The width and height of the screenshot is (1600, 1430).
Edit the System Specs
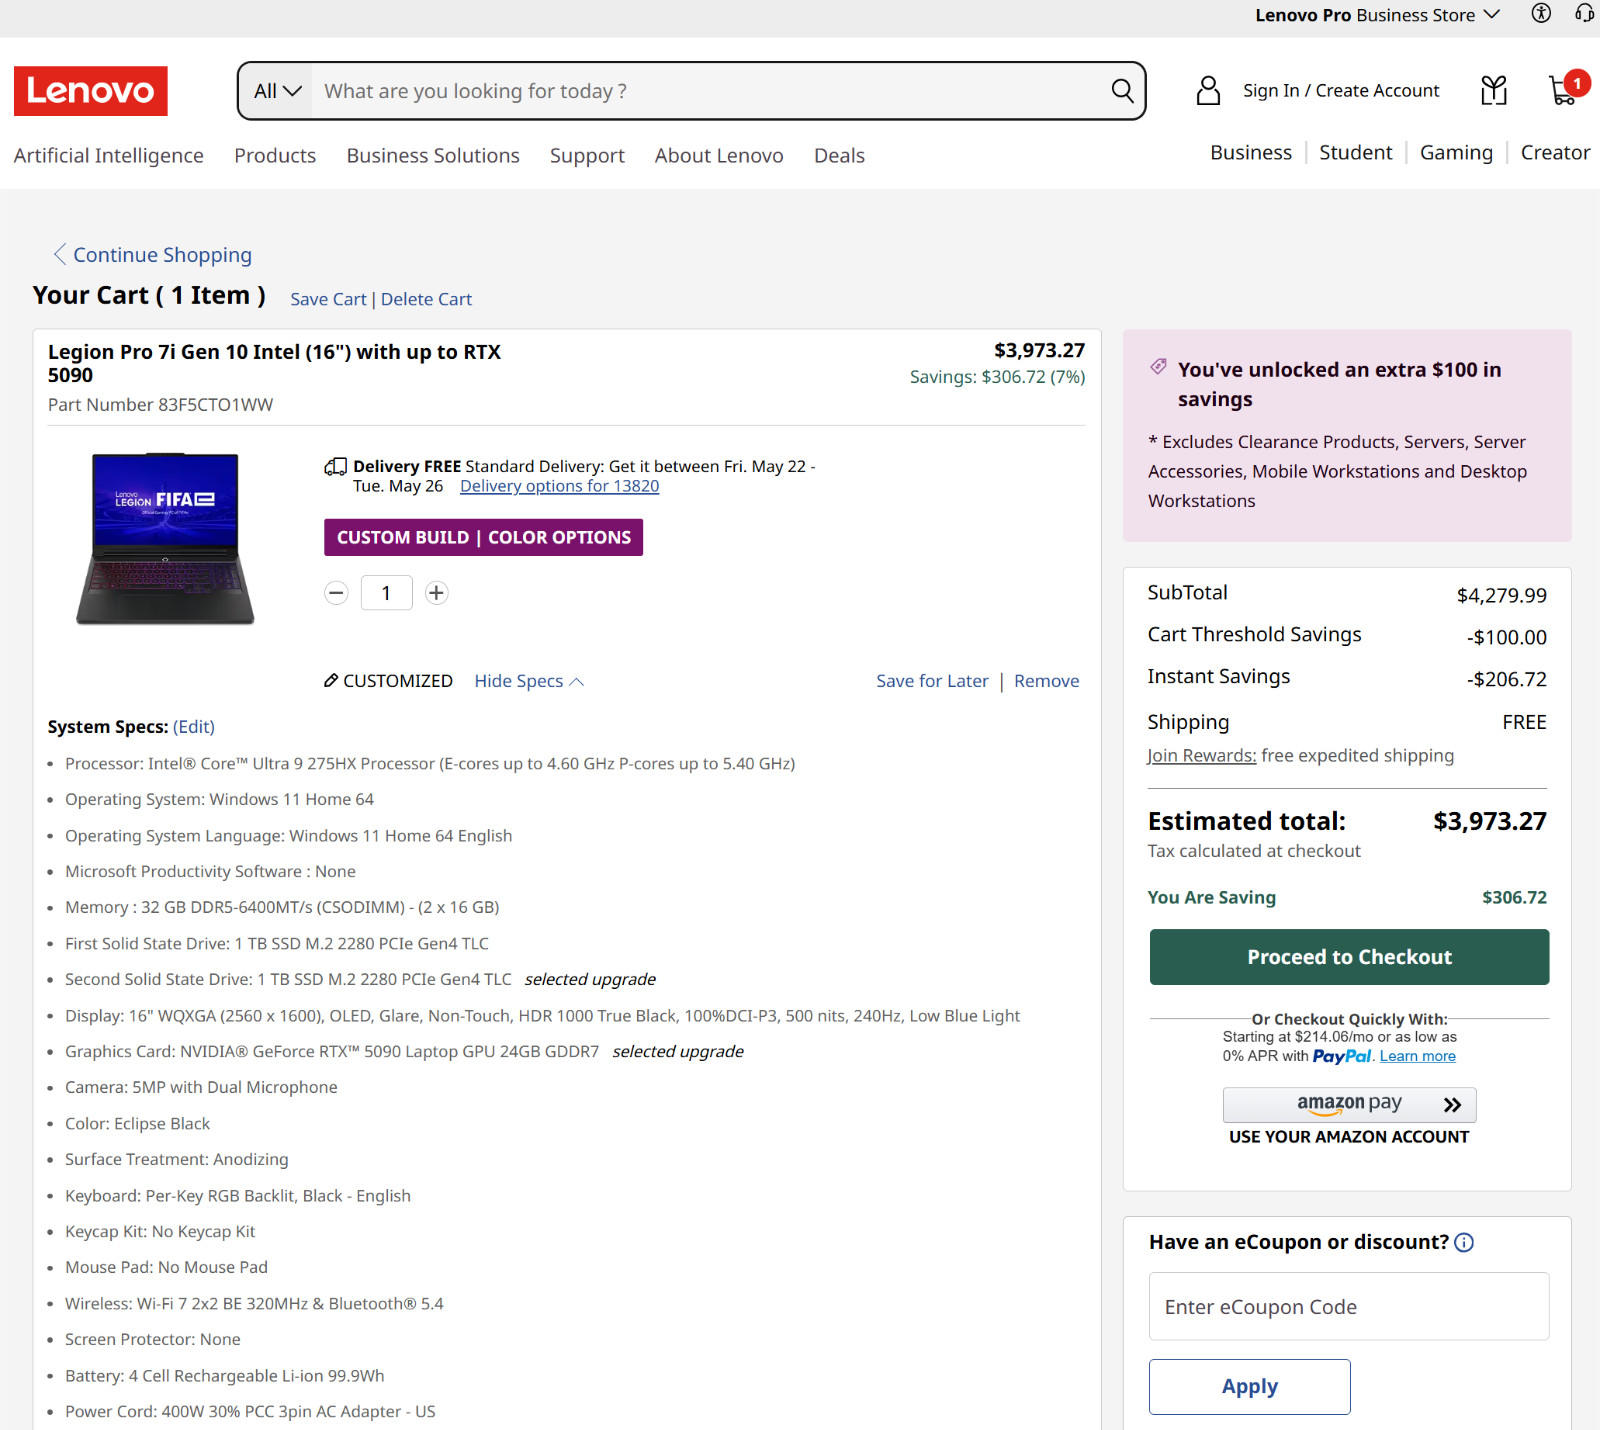(x=194, y=727)
